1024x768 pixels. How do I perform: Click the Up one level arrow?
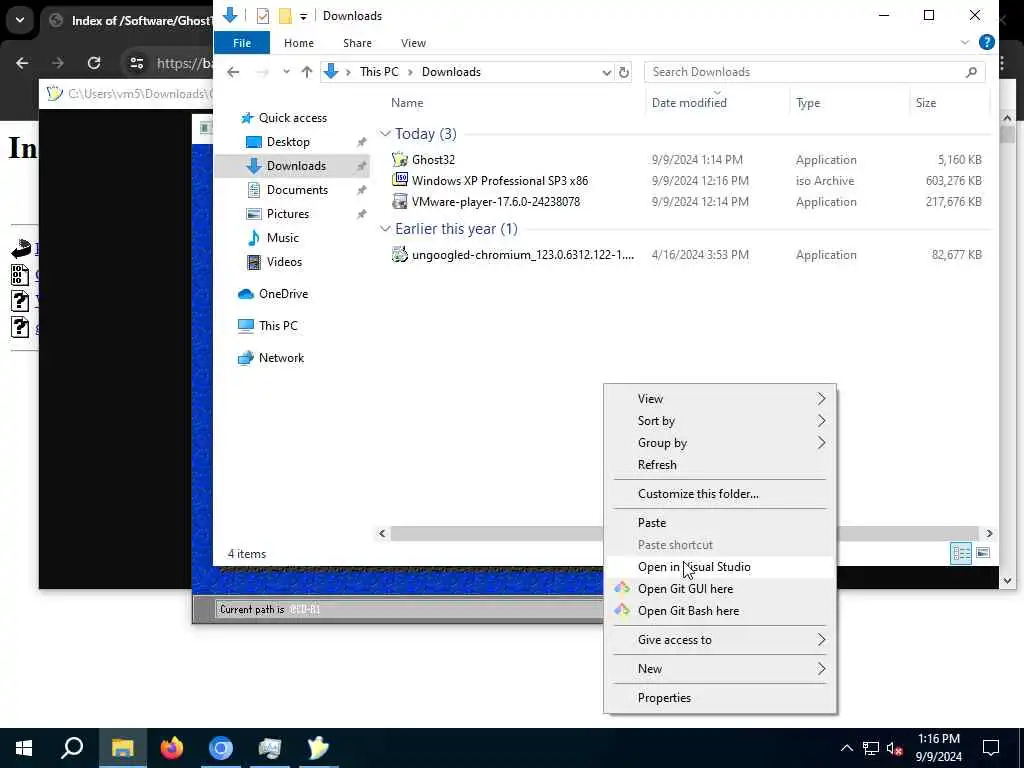click(x=307, y=72)
